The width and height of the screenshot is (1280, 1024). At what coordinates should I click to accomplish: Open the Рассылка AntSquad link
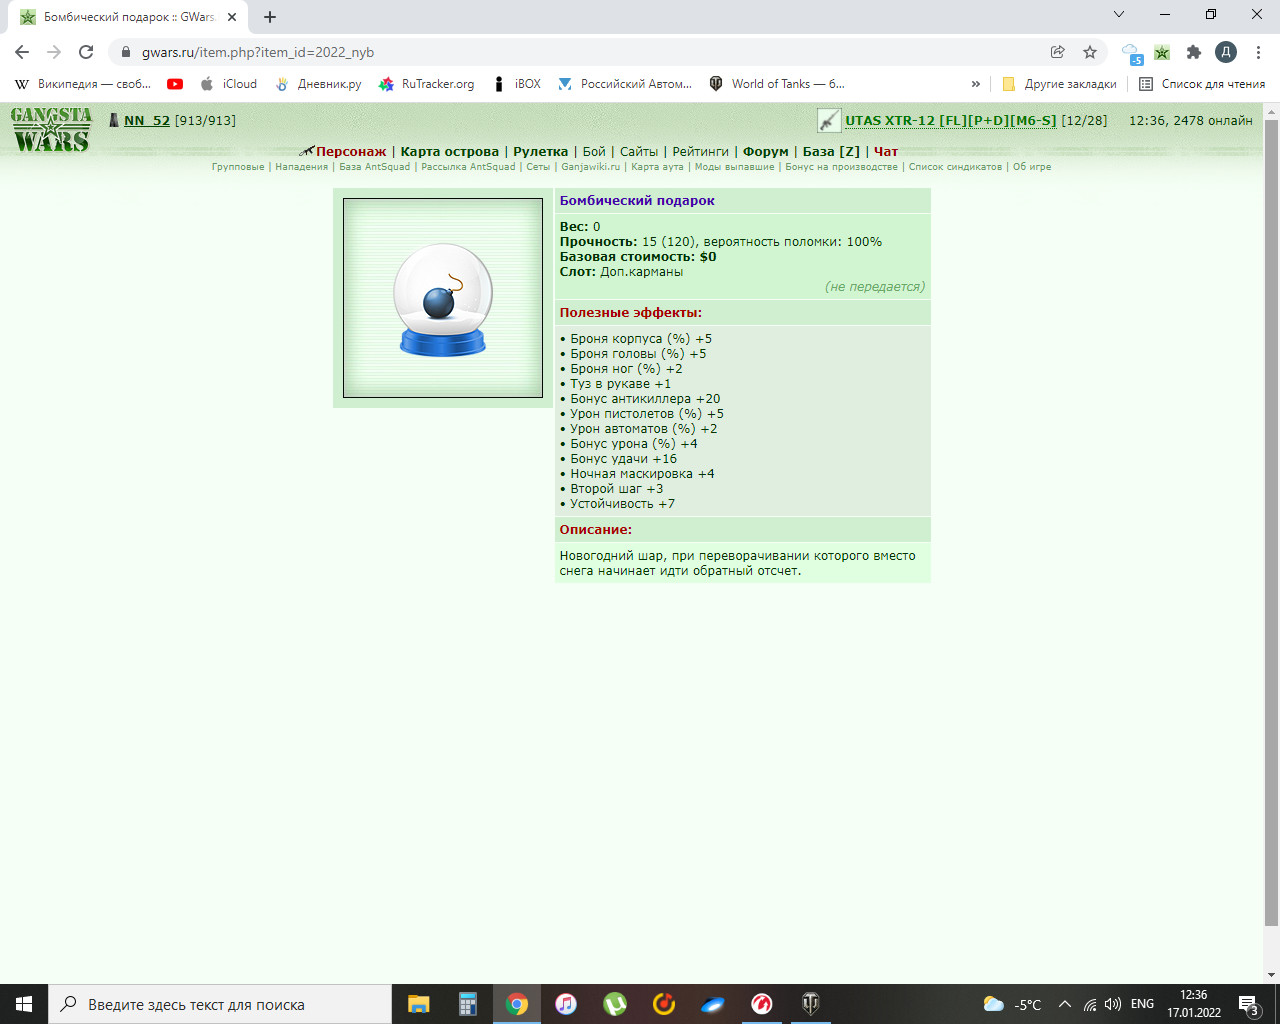coord(468,167)
